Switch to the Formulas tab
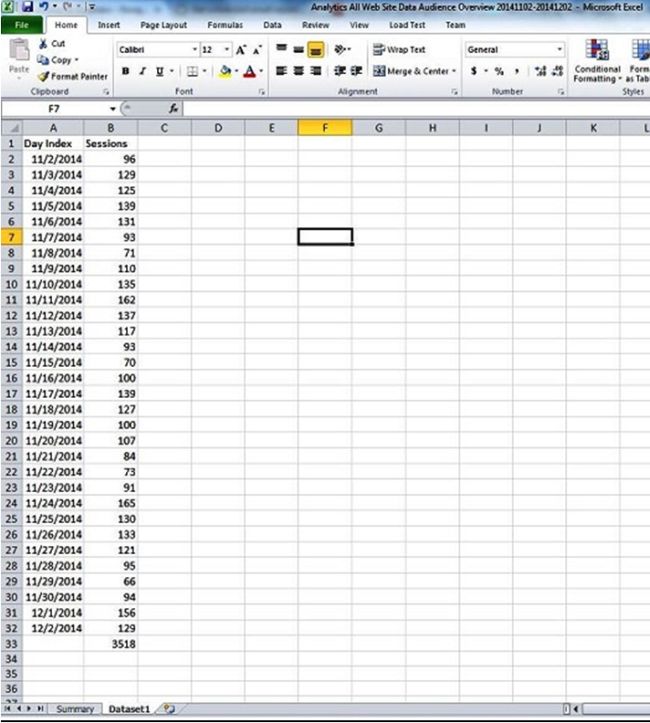The height and width of the screenshot is (723, 650). pyautogui.click(x=225, y=25)
